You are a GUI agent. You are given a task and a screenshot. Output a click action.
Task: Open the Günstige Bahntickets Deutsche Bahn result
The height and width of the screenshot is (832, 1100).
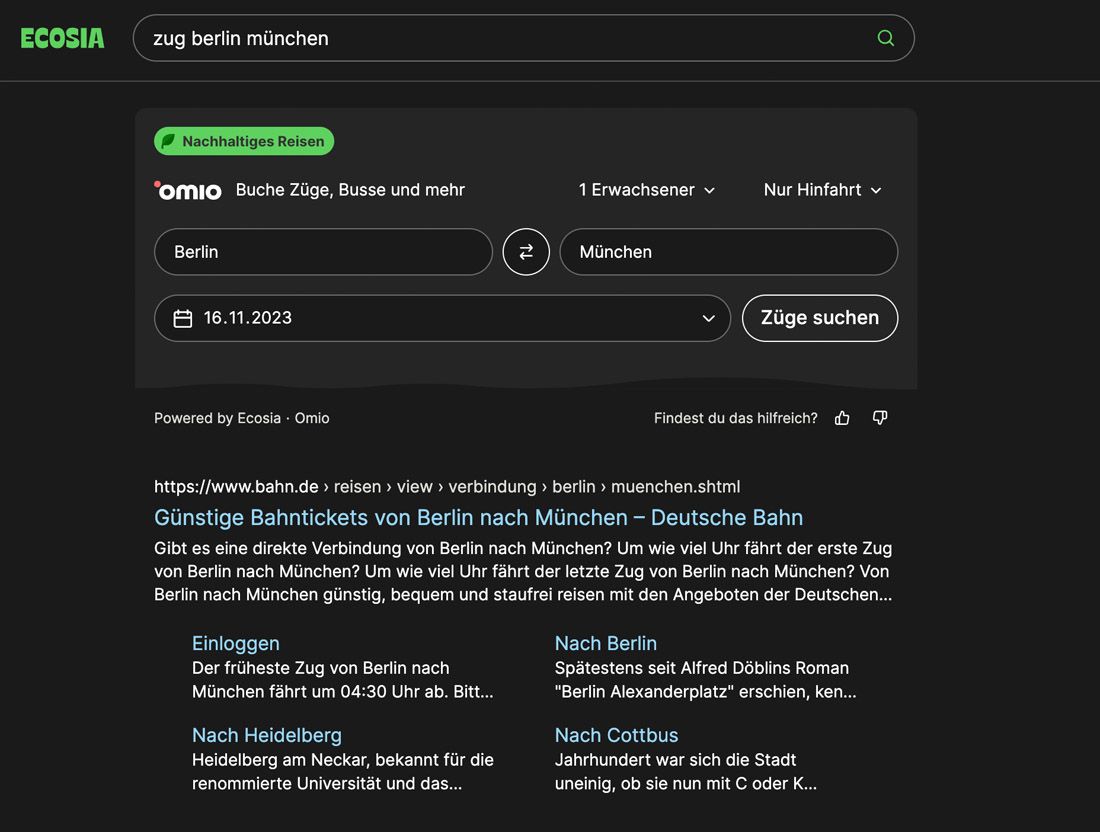pos(478,517)
